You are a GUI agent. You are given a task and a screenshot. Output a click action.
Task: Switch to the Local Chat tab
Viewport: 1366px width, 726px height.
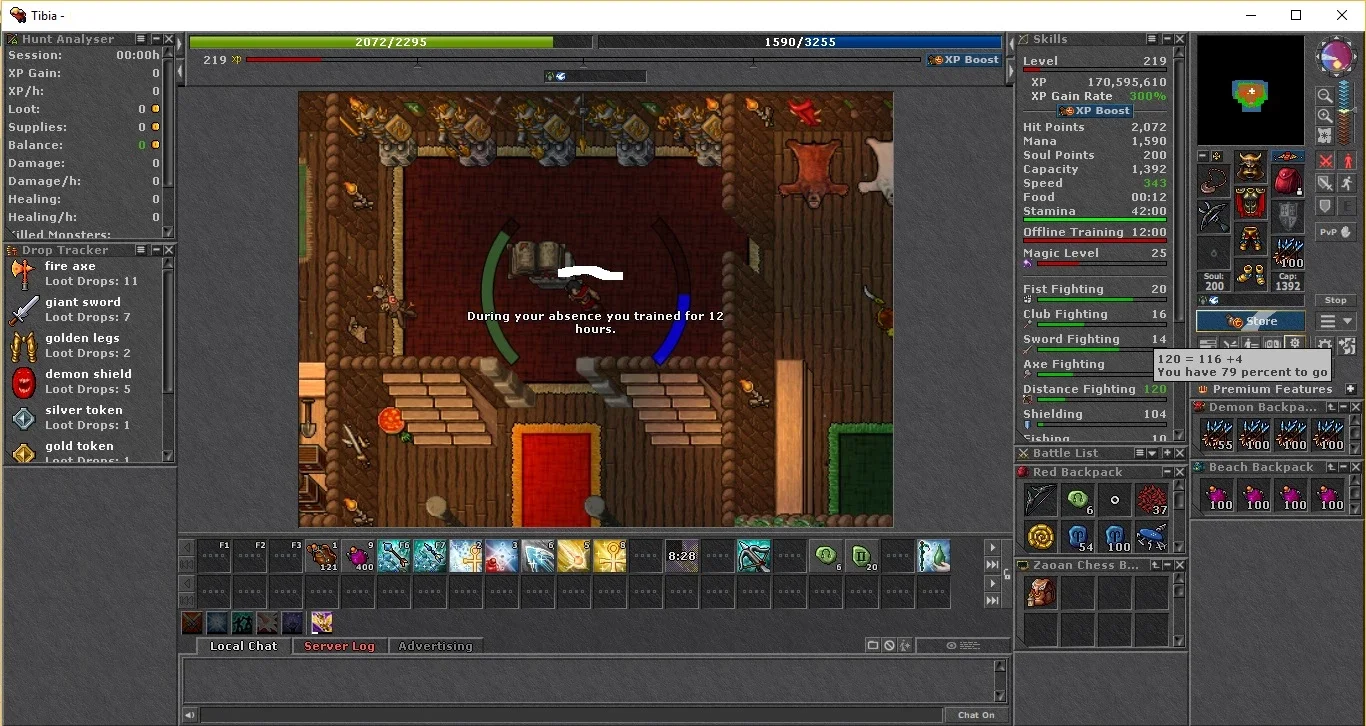(243, 646)
